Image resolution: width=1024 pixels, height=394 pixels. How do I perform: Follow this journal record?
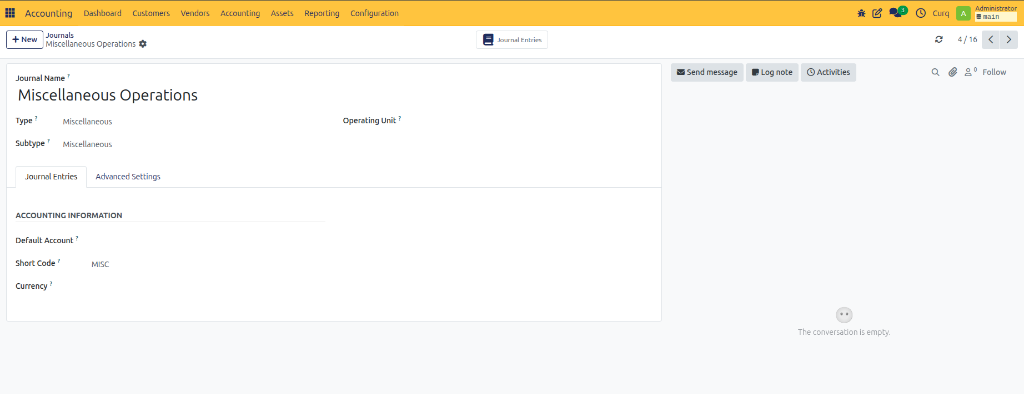(994, 72)
